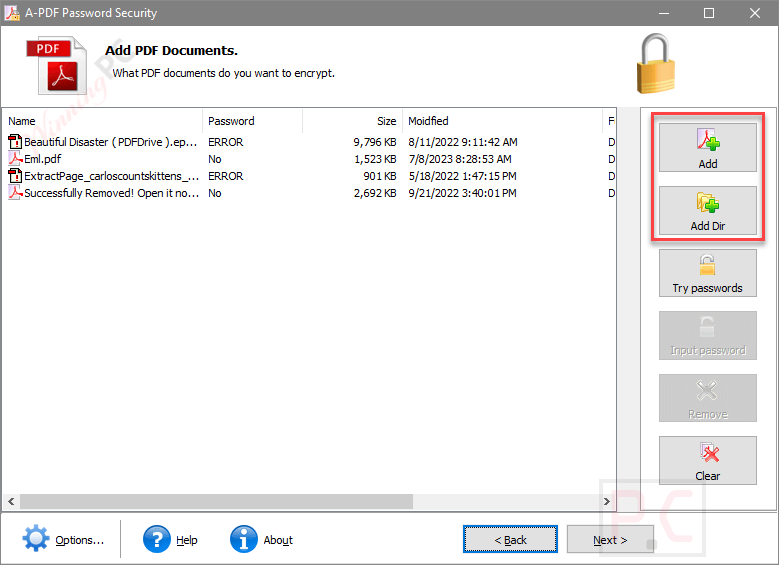Click the Add Dir folder button
Image resolution: width=779 pixels, height=565 pixels.
pyautogui.click(x=707, y=210)
